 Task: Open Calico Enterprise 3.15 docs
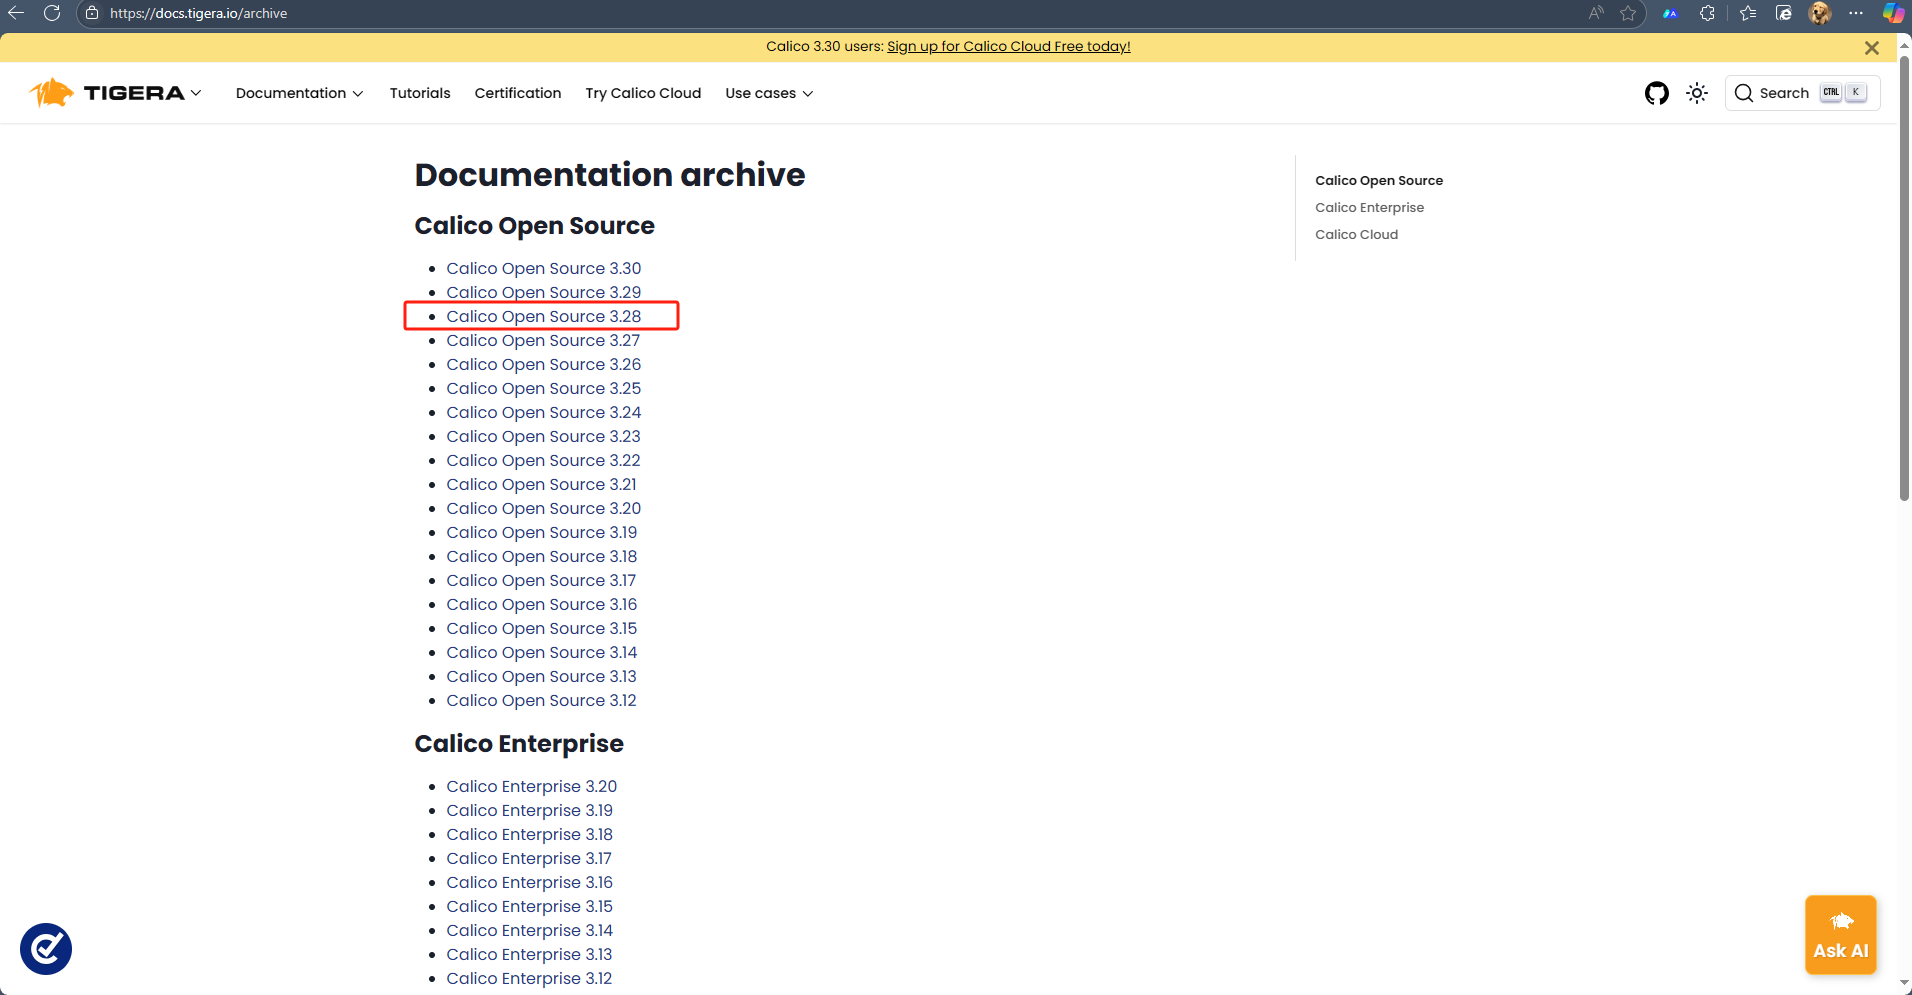click(x=529, y=906)
